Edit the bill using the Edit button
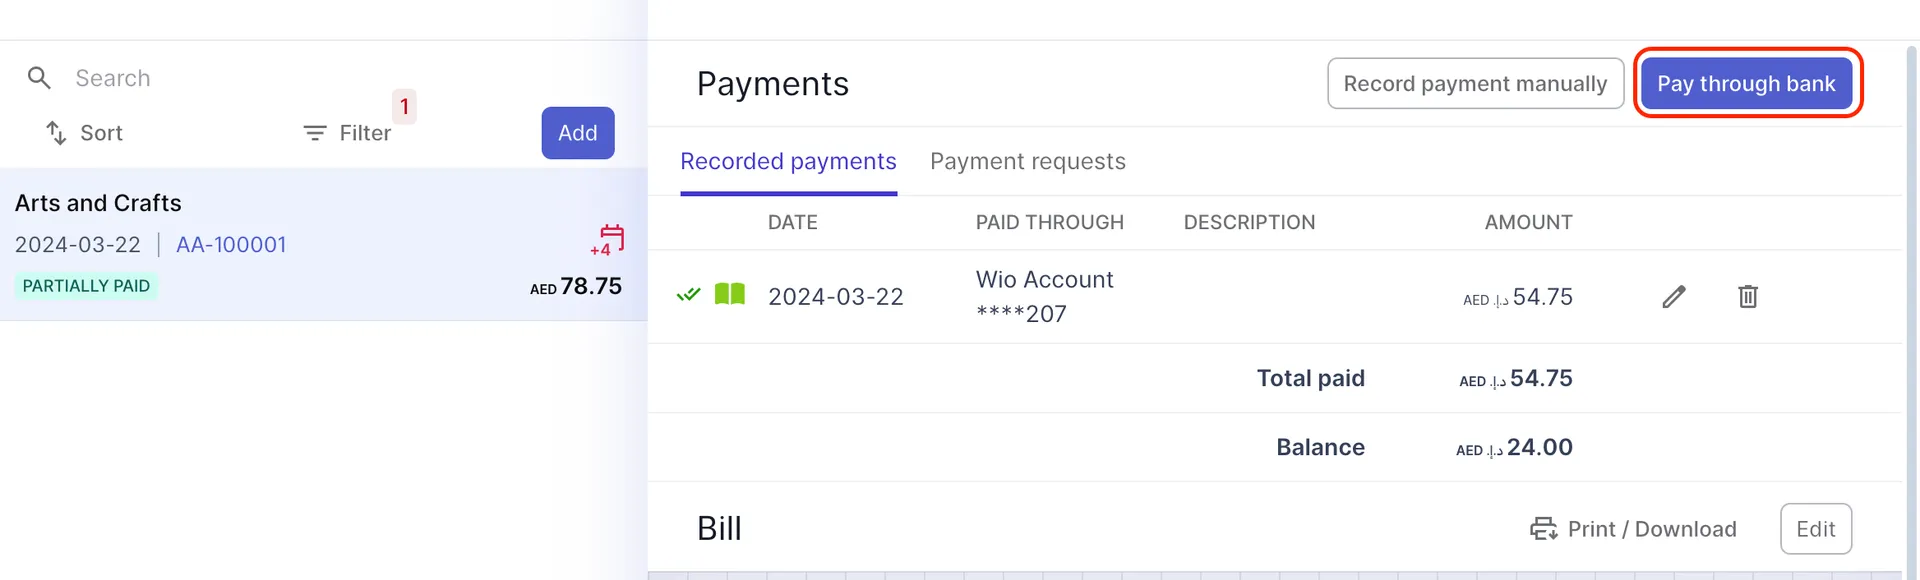The height and width of the screenshot is (580, 1920). point(1816,528)
